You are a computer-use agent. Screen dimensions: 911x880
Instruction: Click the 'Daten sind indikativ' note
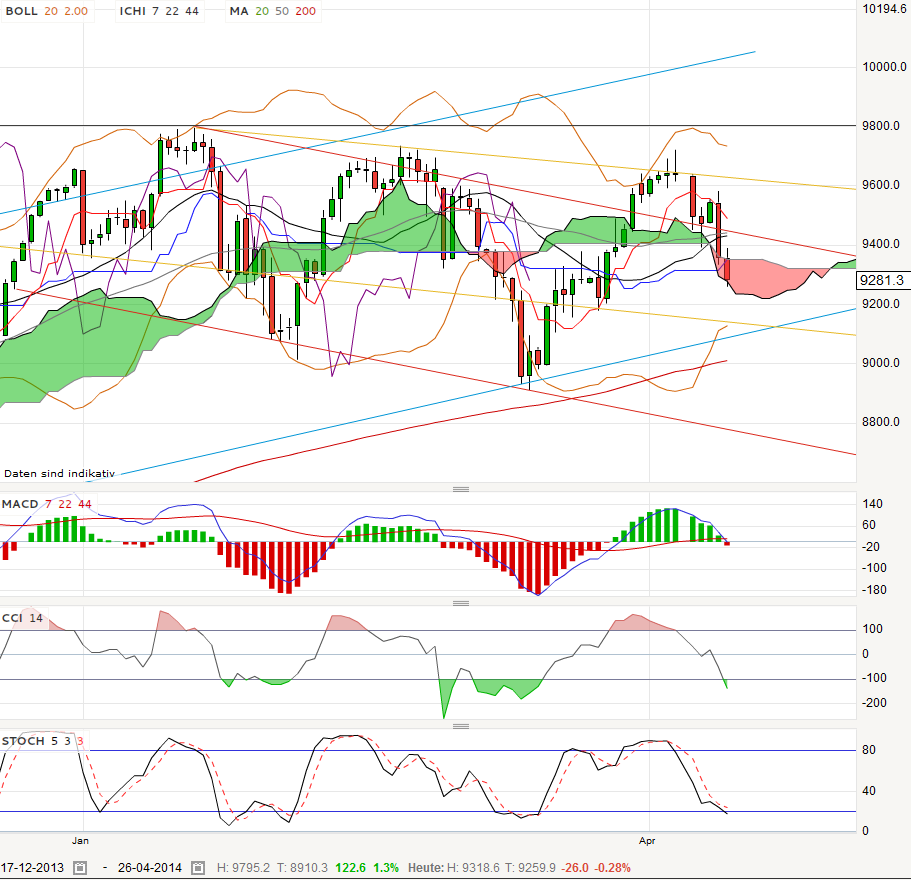point(59,473)
